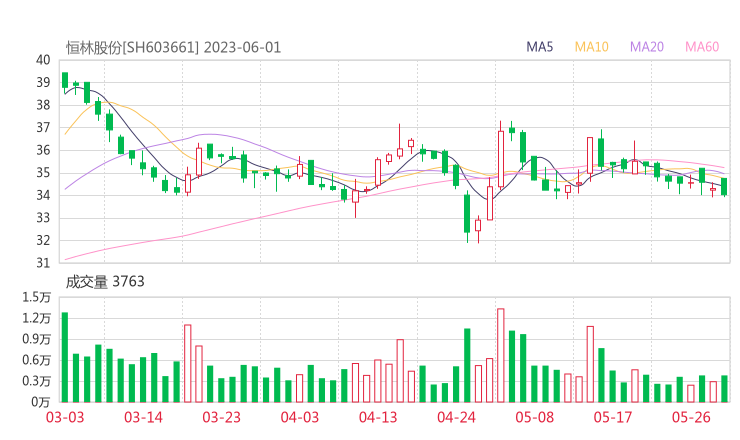This screenshot has width=740, height=440.
Task: Click the tallest red volume bar
Action: (501, 355)
